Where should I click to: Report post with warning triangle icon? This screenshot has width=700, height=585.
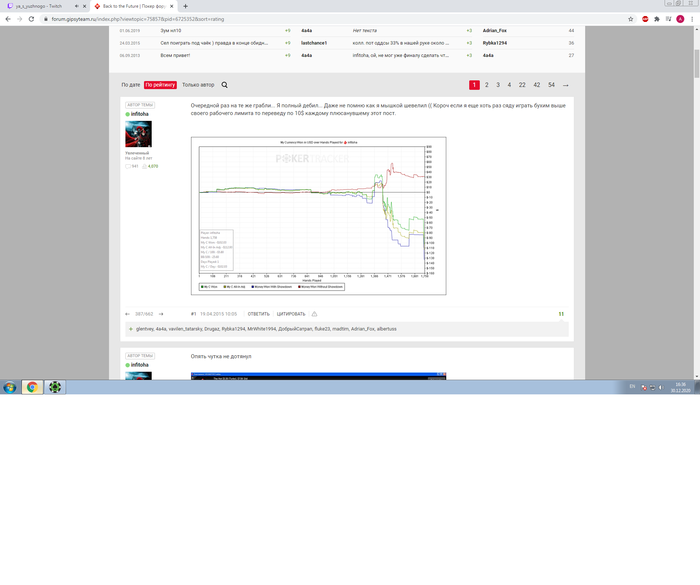(314, 314)
